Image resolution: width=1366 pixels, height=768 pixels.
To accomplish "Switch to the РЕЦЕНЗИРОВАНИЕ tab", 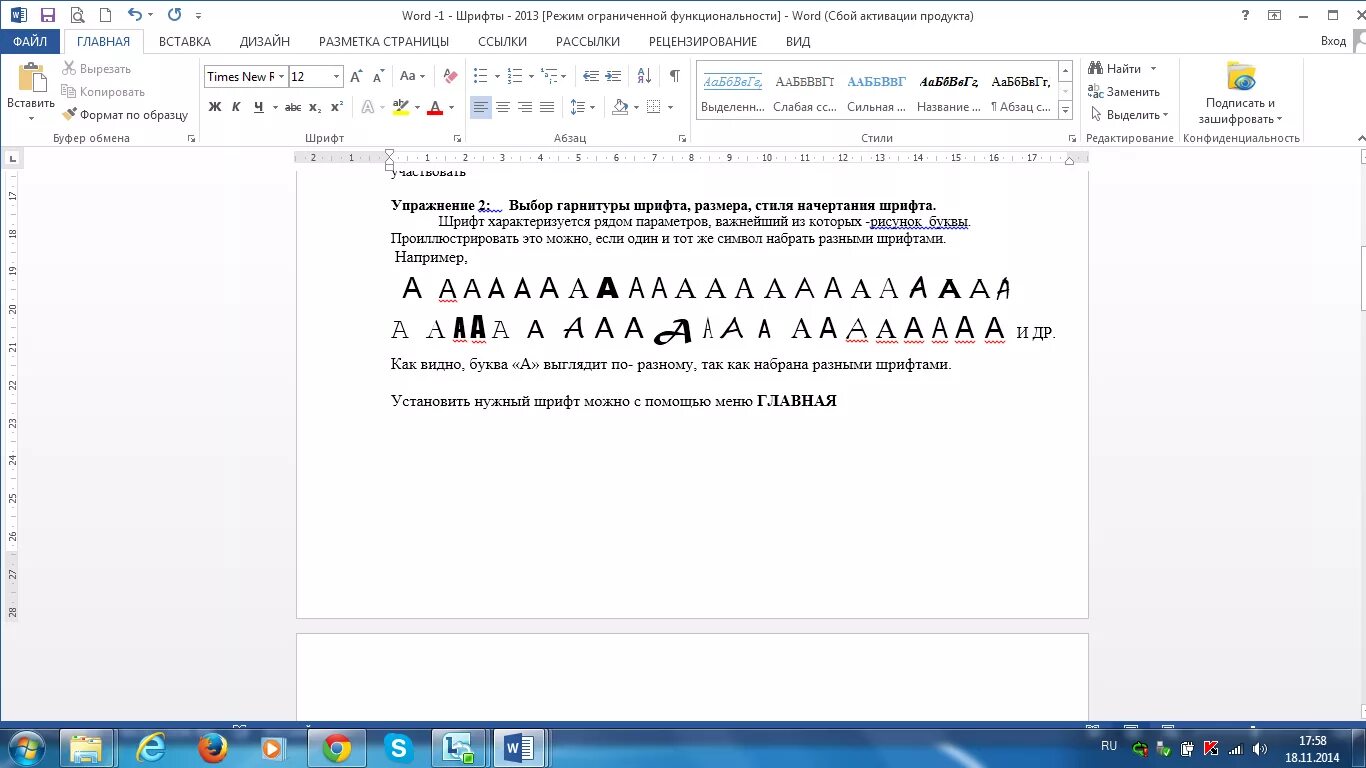I will [703, 41].
